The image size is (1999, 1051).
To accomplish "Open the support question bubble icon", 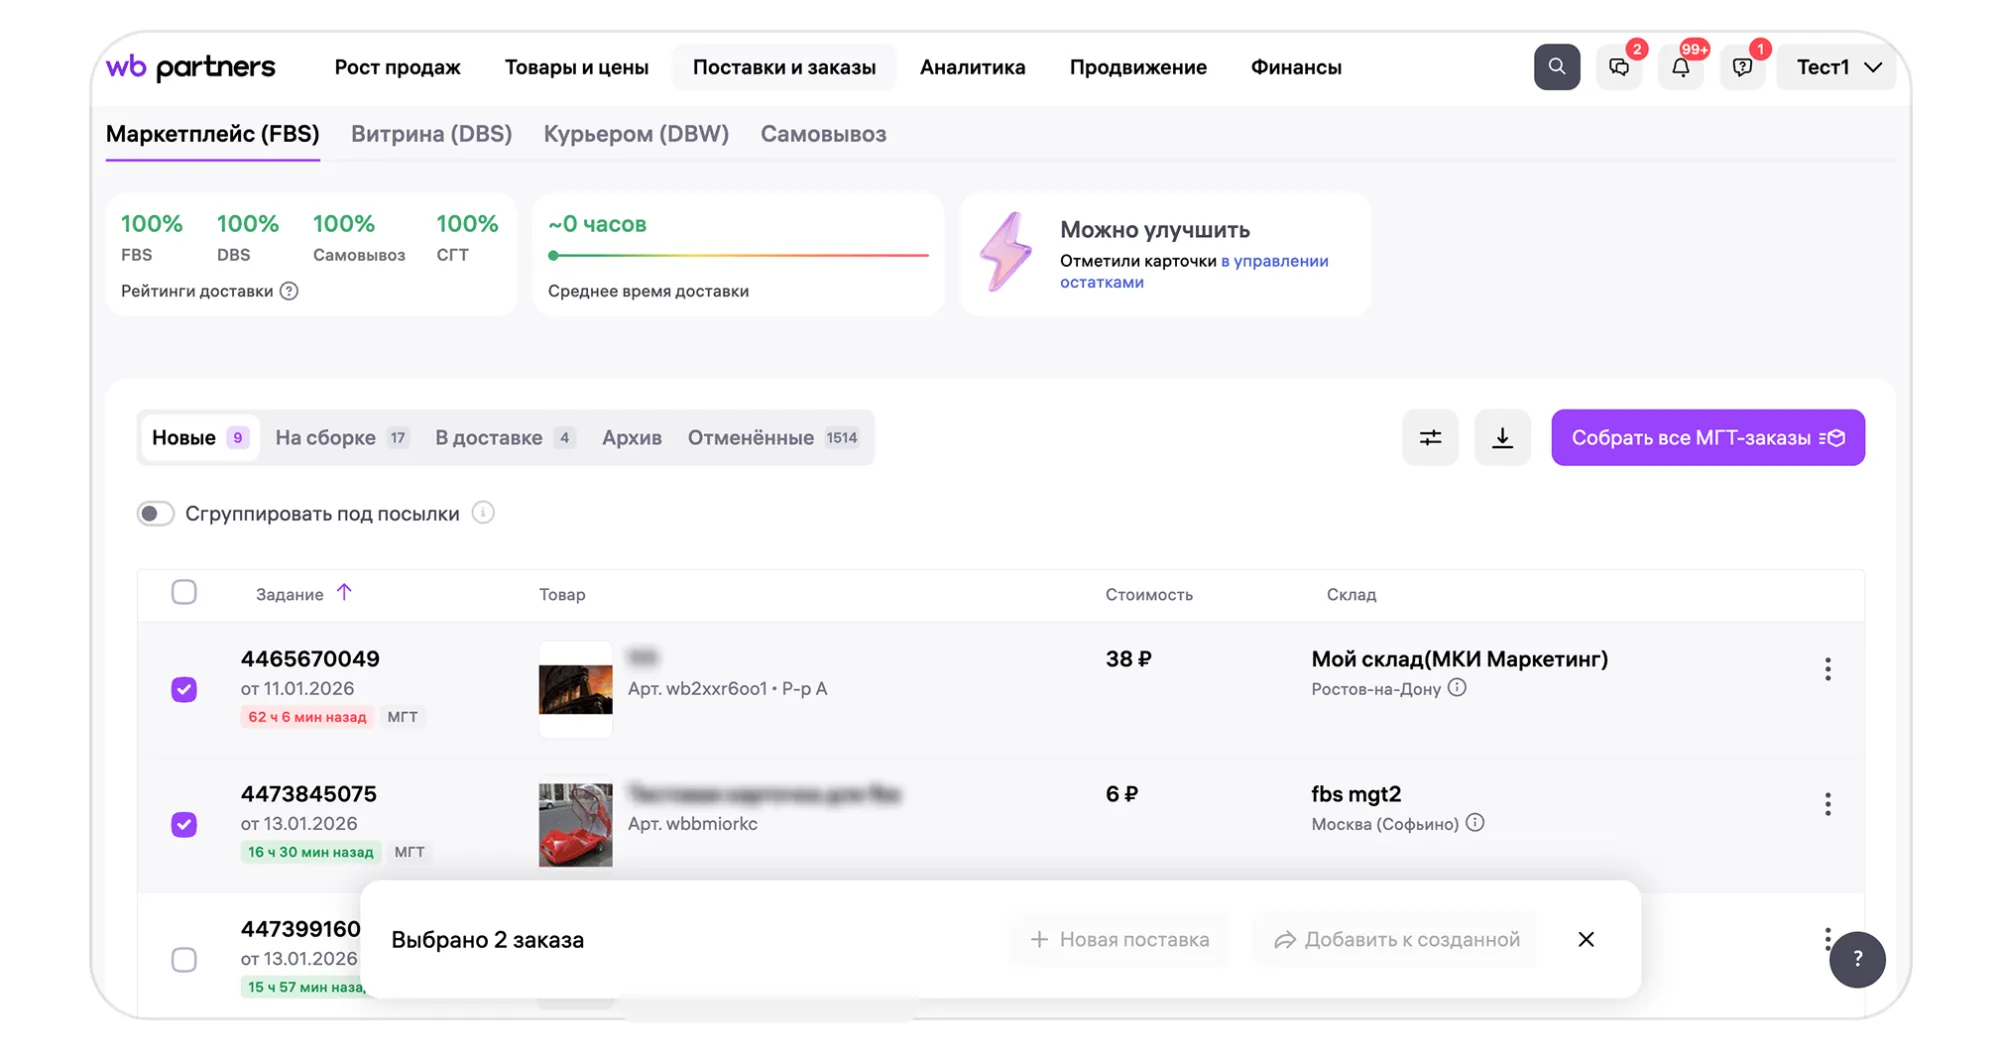I will click(1742, 67).
